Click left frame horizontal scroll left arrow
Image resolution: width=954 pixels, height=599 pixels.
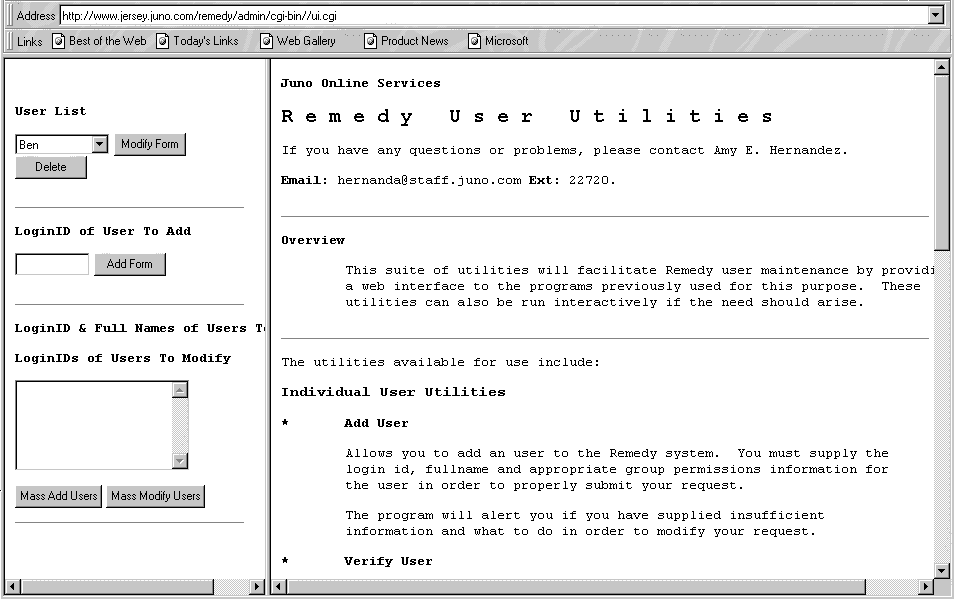point(12,587)
